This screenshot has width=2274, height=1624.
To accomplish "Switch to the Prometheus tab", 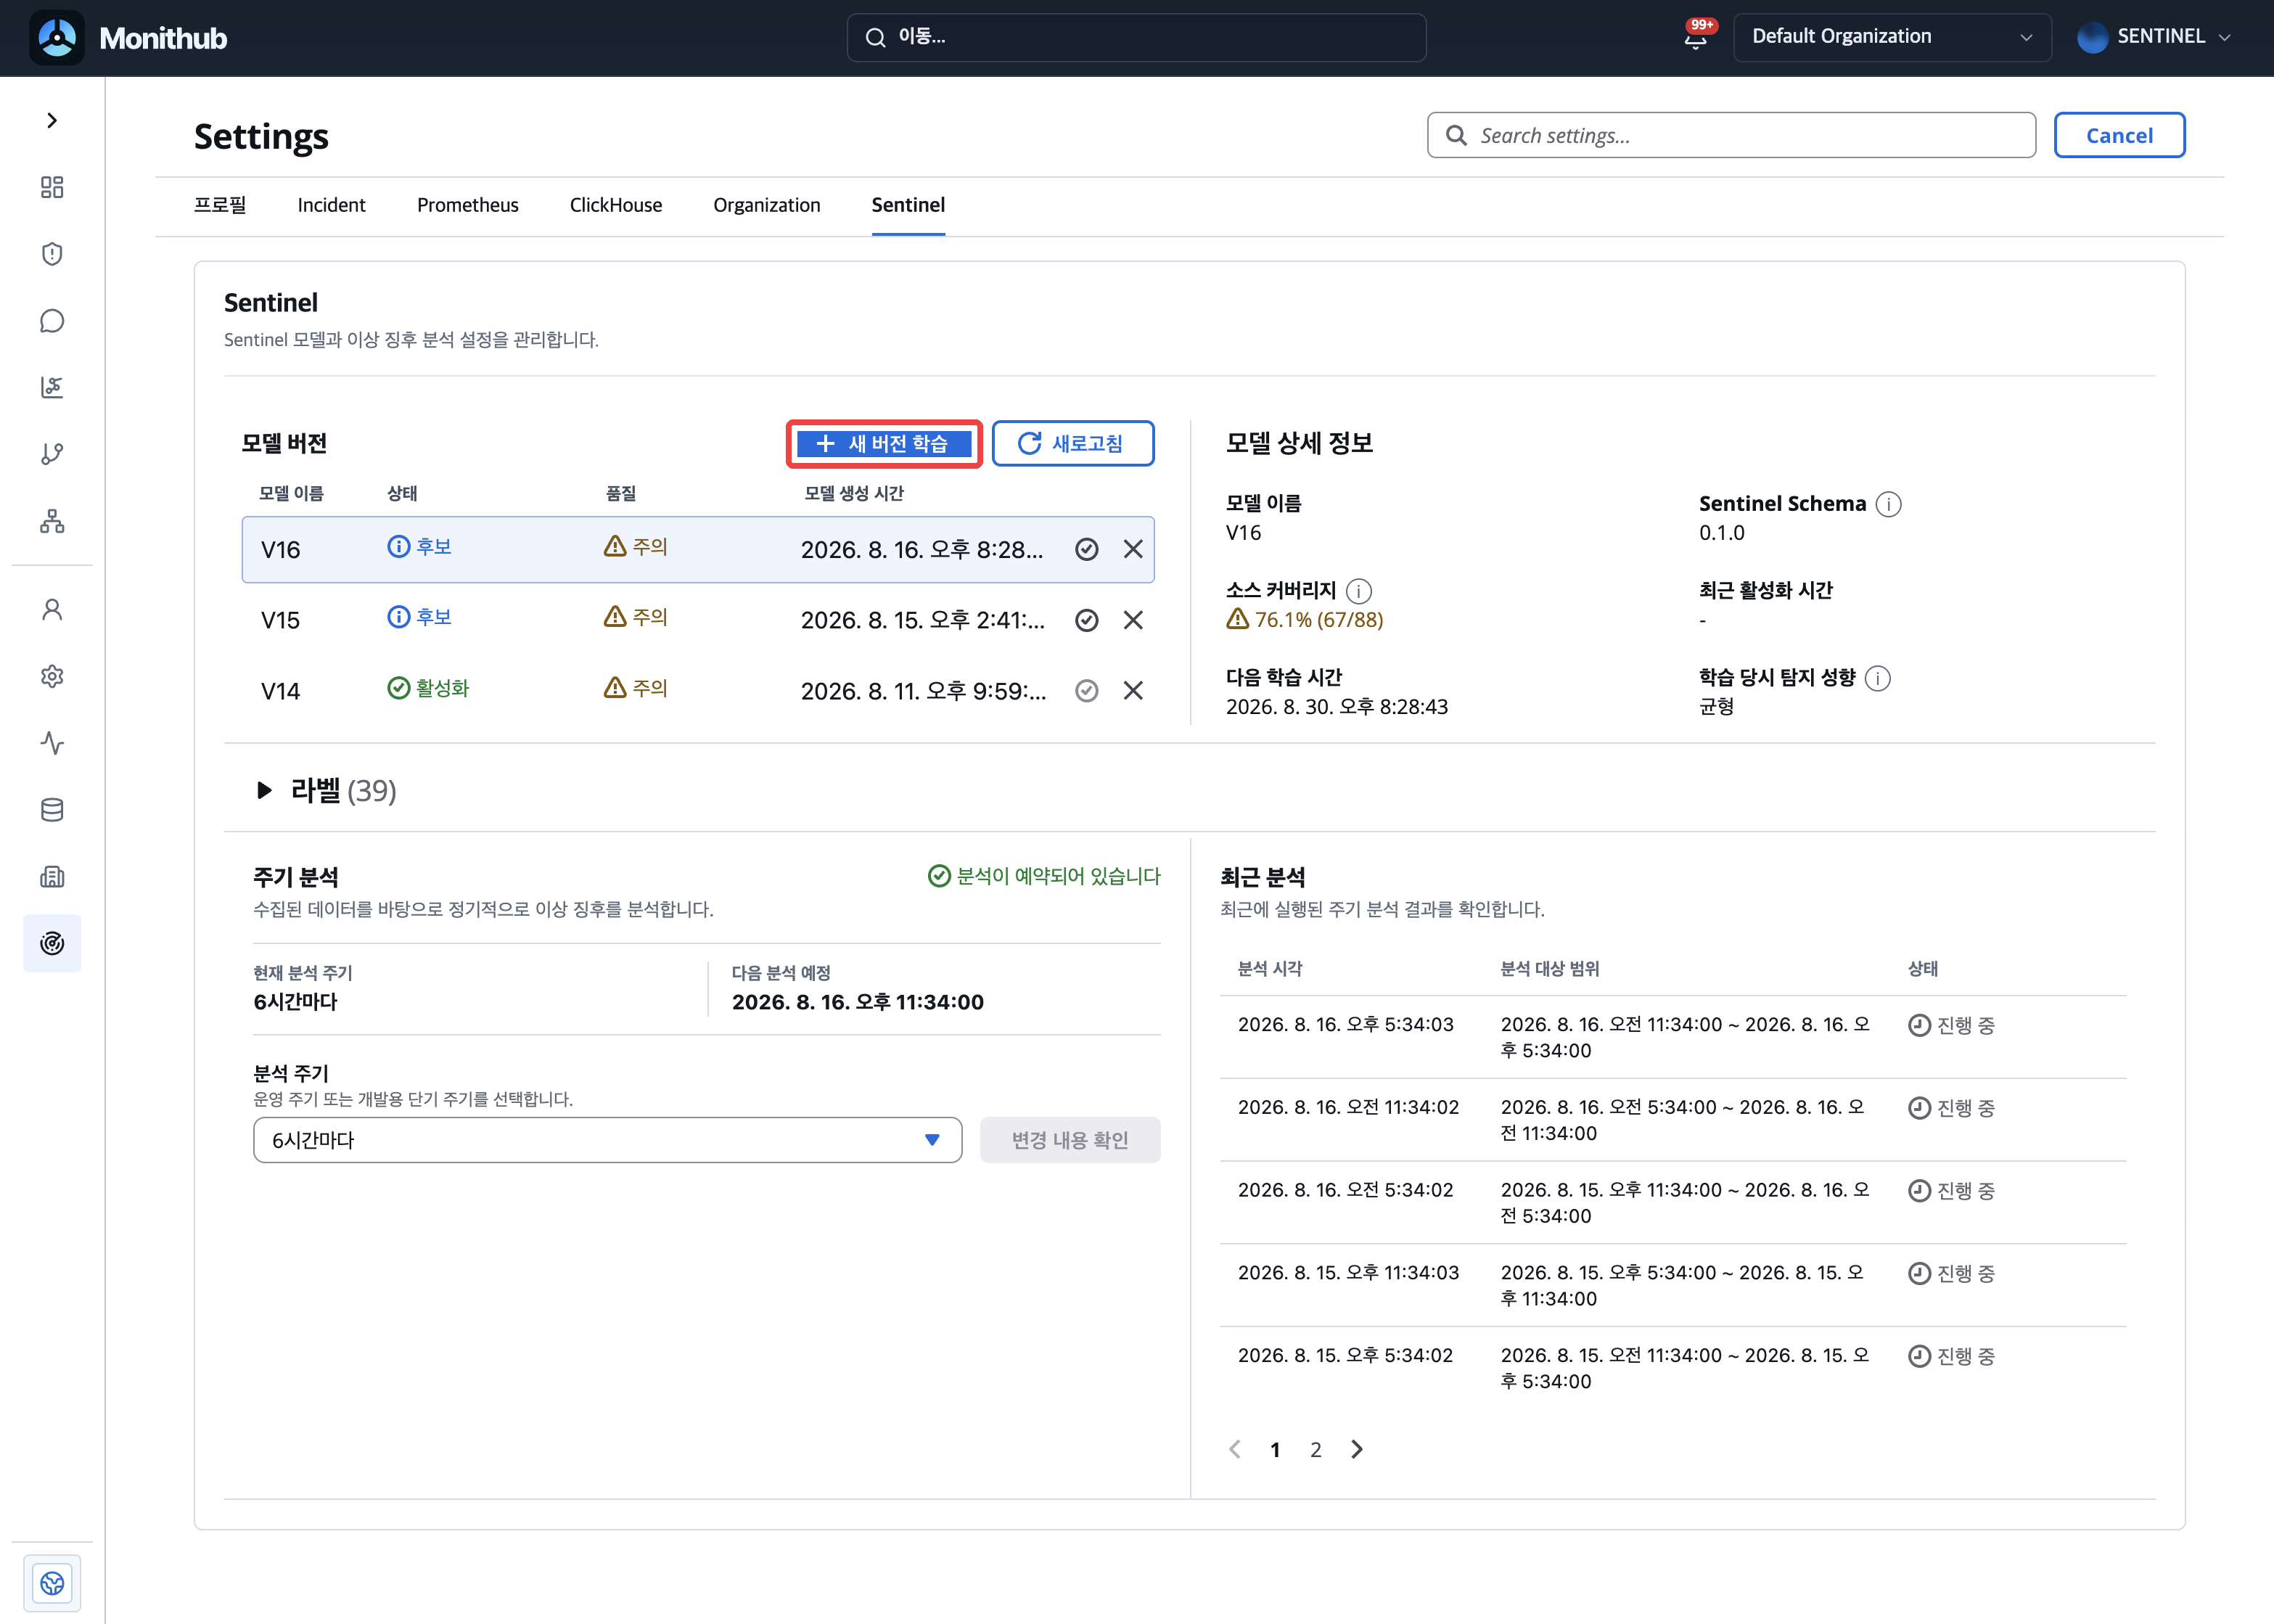I will (468, 205).
